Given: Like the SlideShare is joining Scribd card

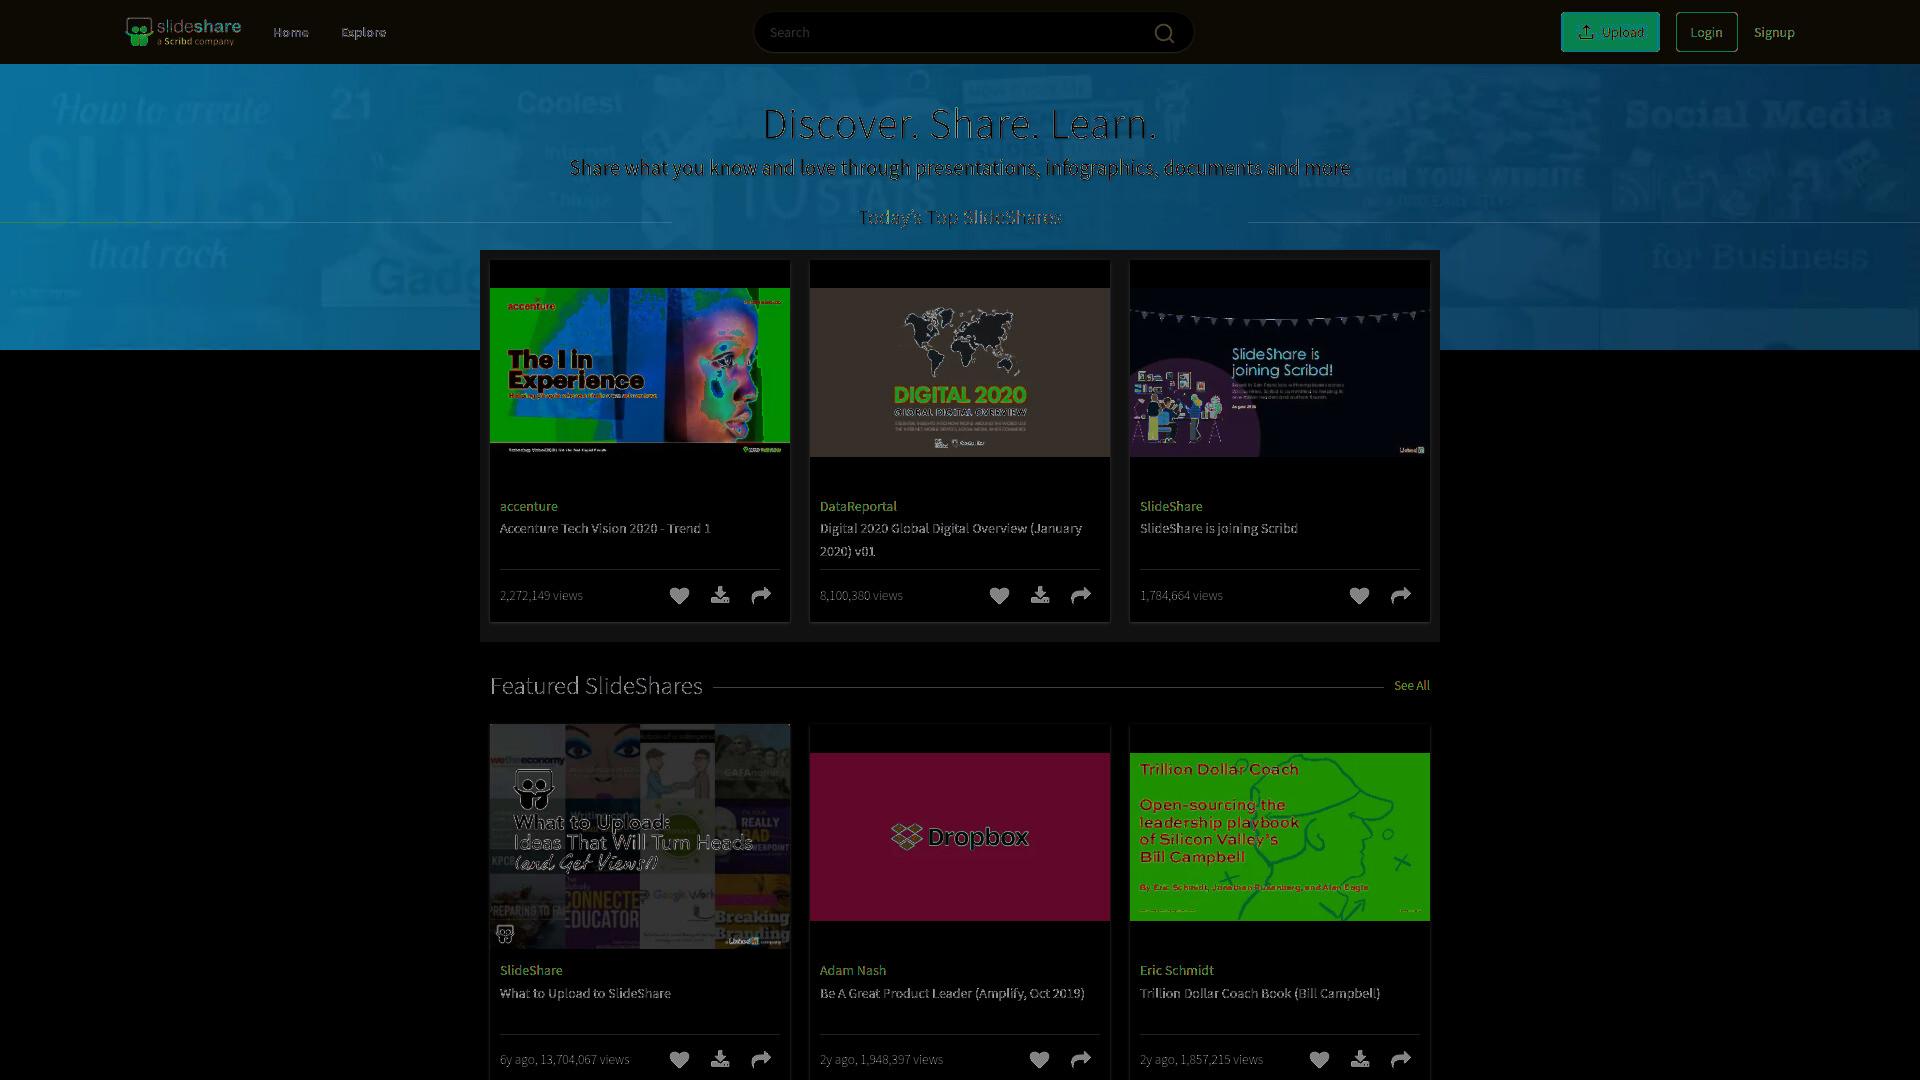Looking at the screenshot, I should 1359,596.
